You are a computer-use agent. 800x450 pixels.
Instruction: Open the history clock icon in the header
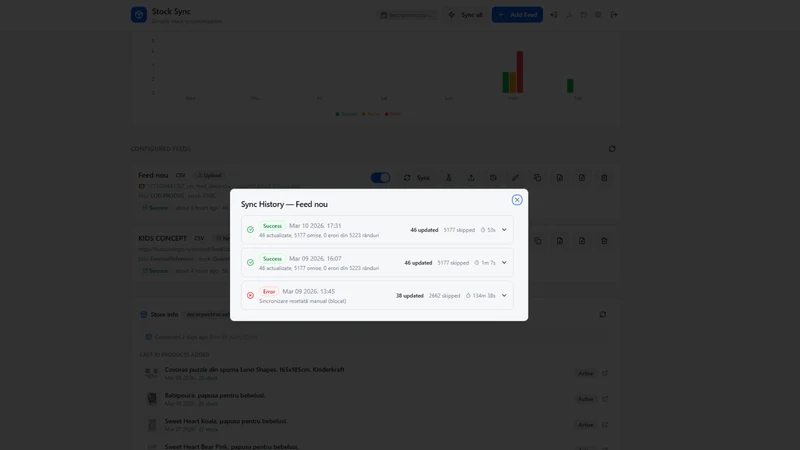[x=584, y=15]
